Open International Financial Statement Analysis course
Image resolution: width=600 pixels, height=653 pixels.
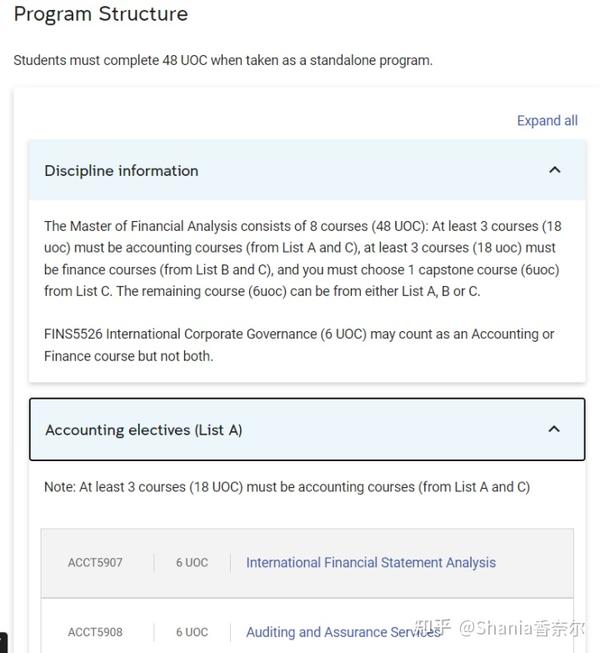(371, 563)
